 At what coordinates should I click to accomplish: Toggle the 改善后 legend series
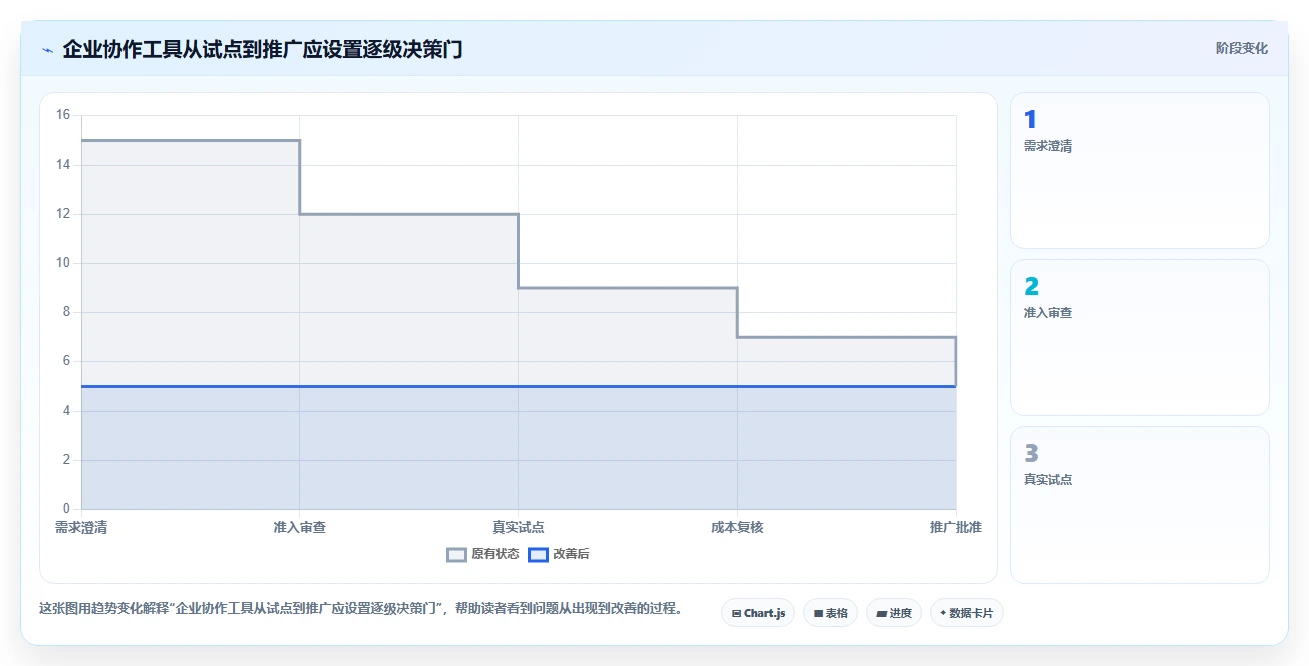pyautogui.click(x=559, y=554)
